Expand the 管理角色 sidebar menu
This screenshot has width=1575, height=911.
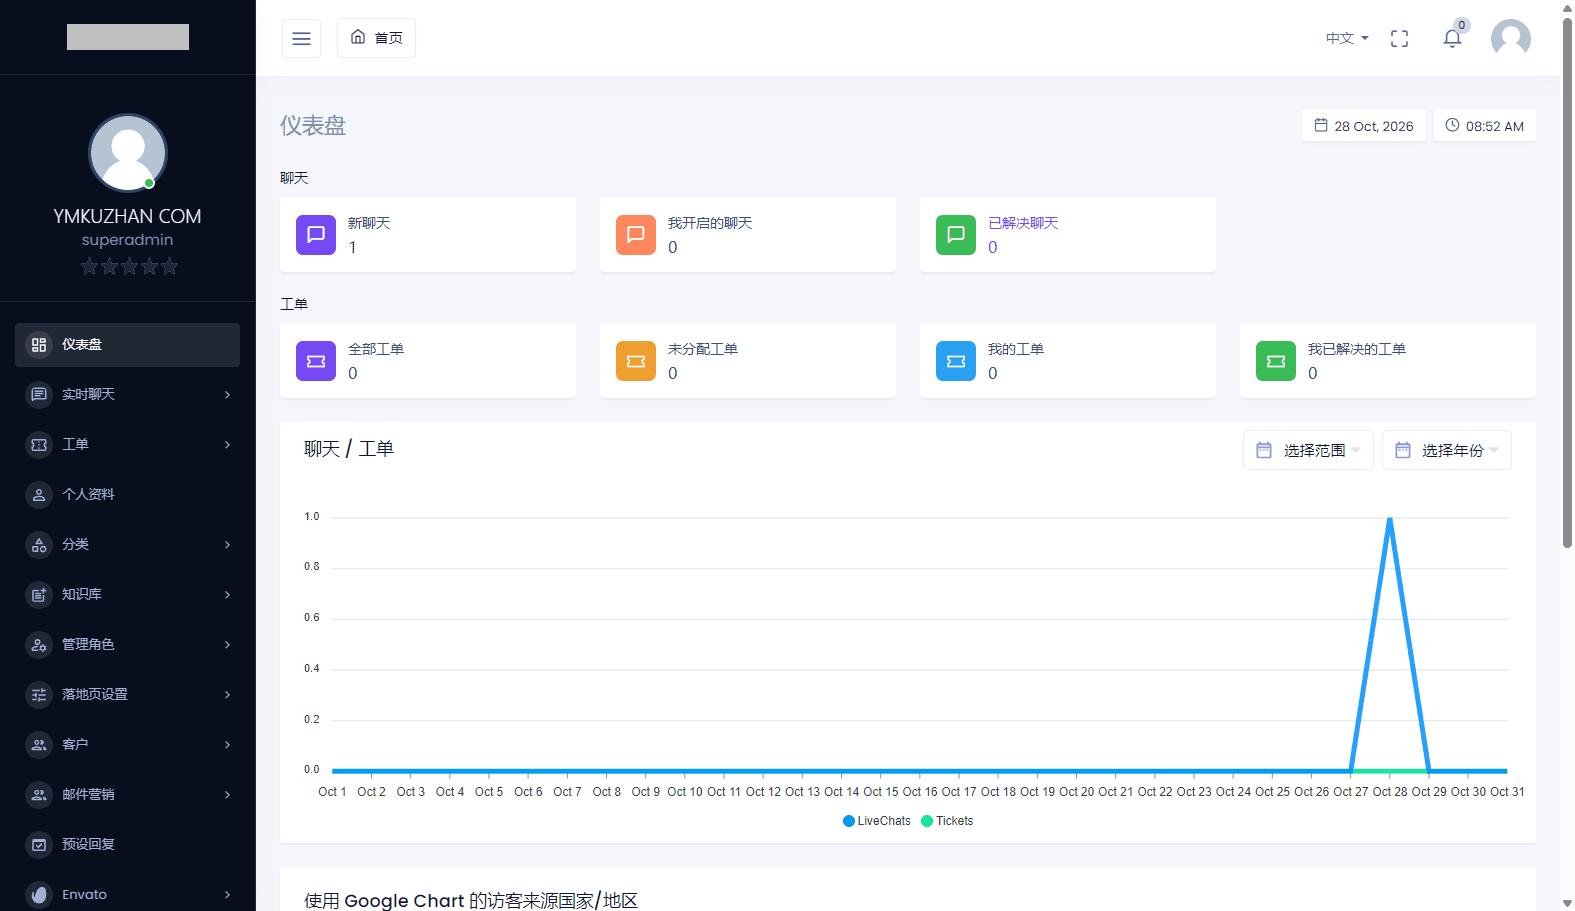[128, 645]
